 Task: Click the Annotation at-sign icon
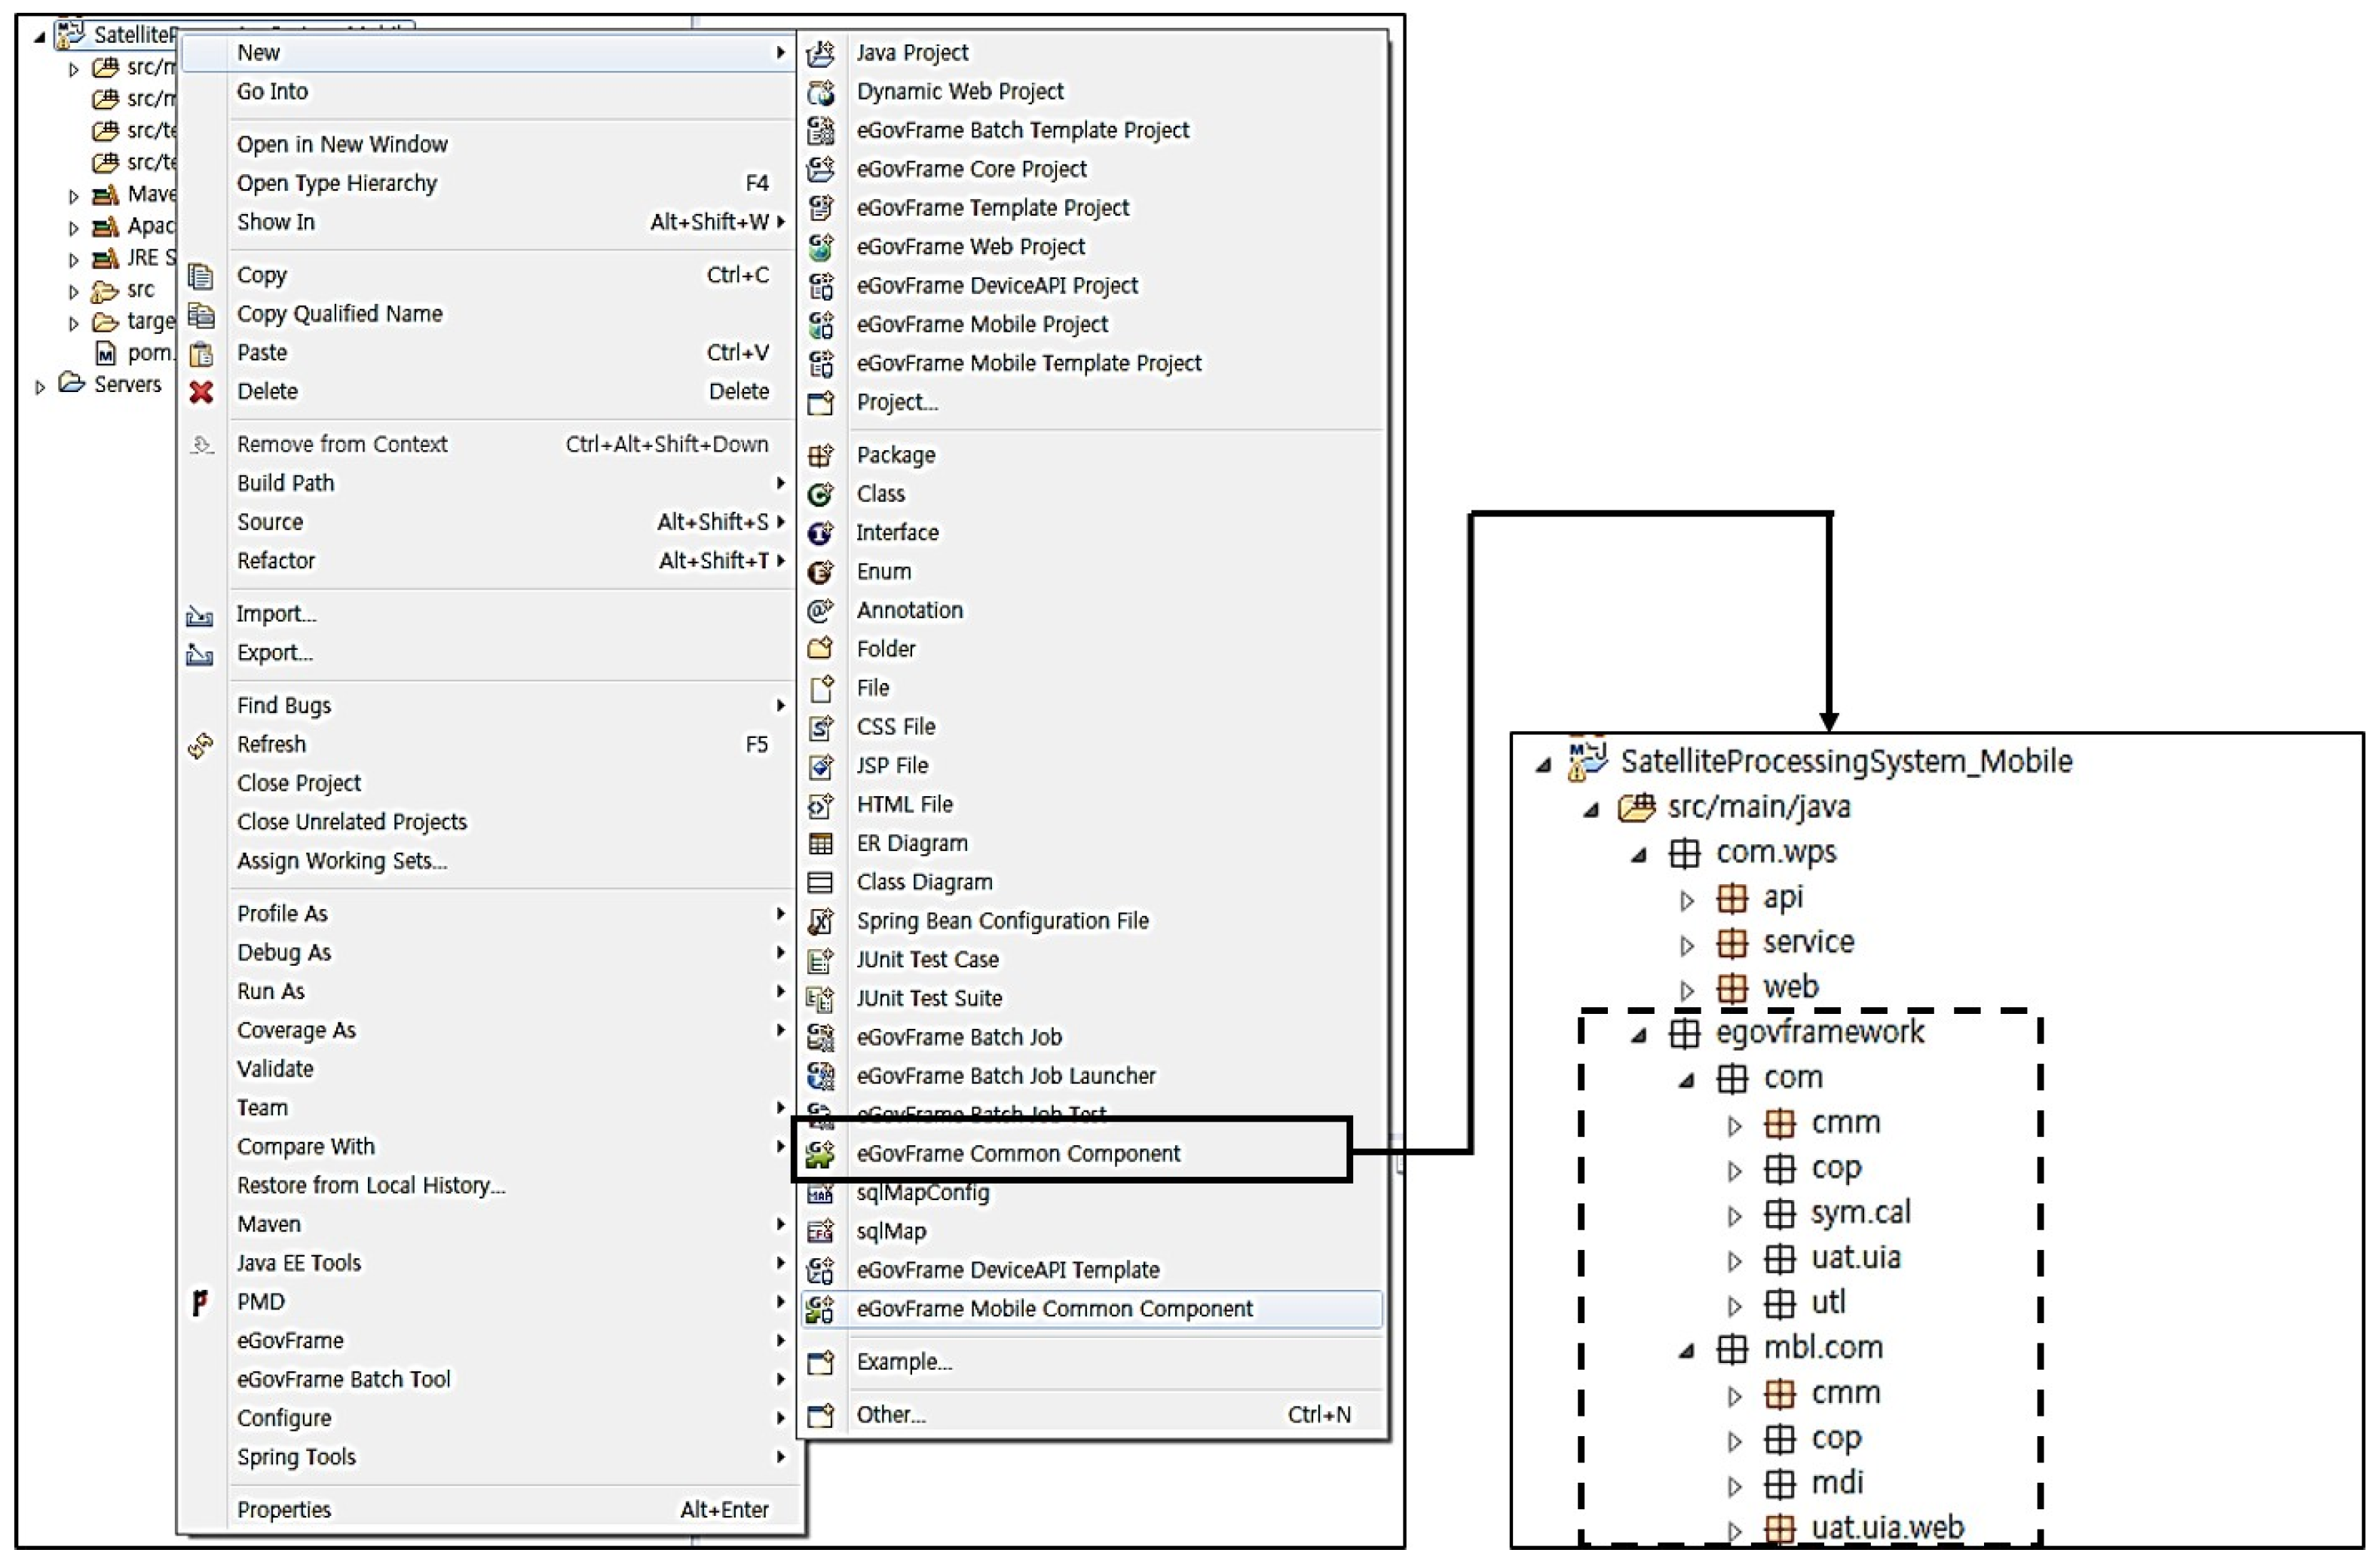tap(820, 611)
